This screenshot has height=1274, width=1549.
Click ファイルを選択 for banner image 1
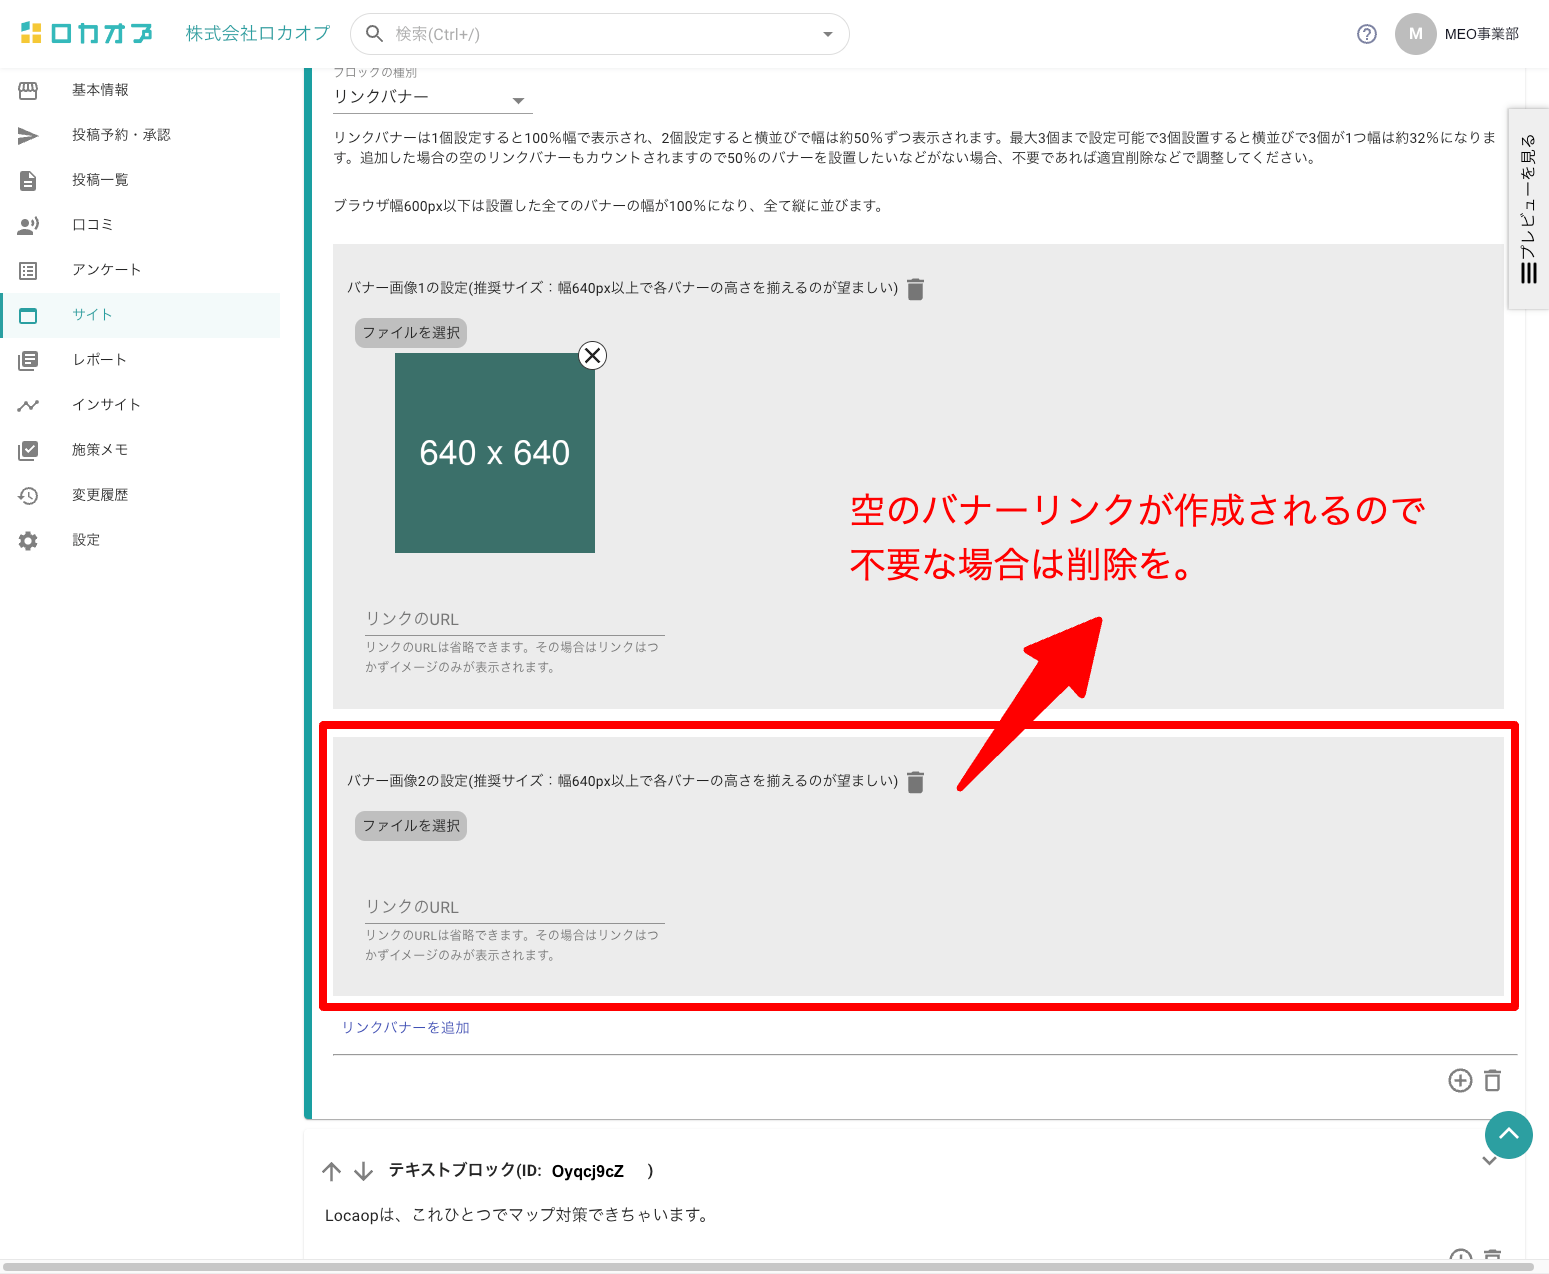coord(411,333)
